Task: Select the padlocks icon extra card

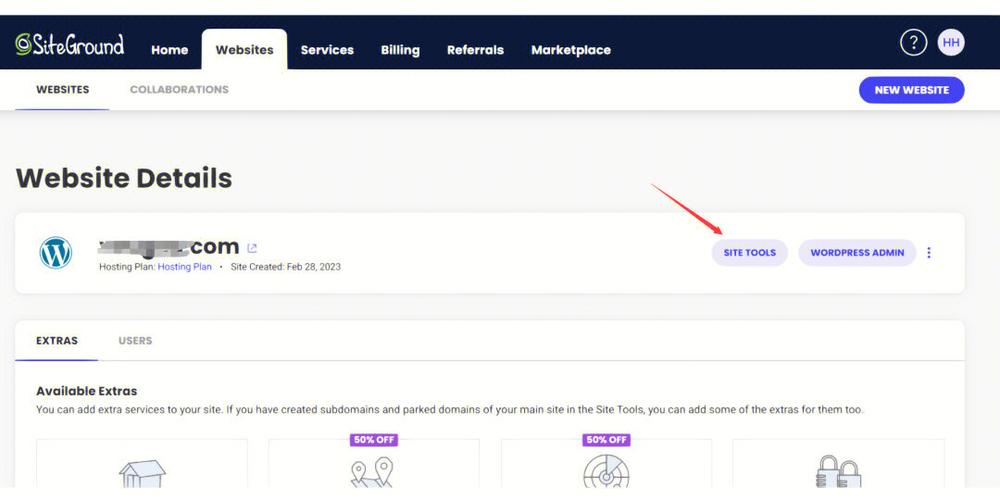Action: click(x=839, y=464)
